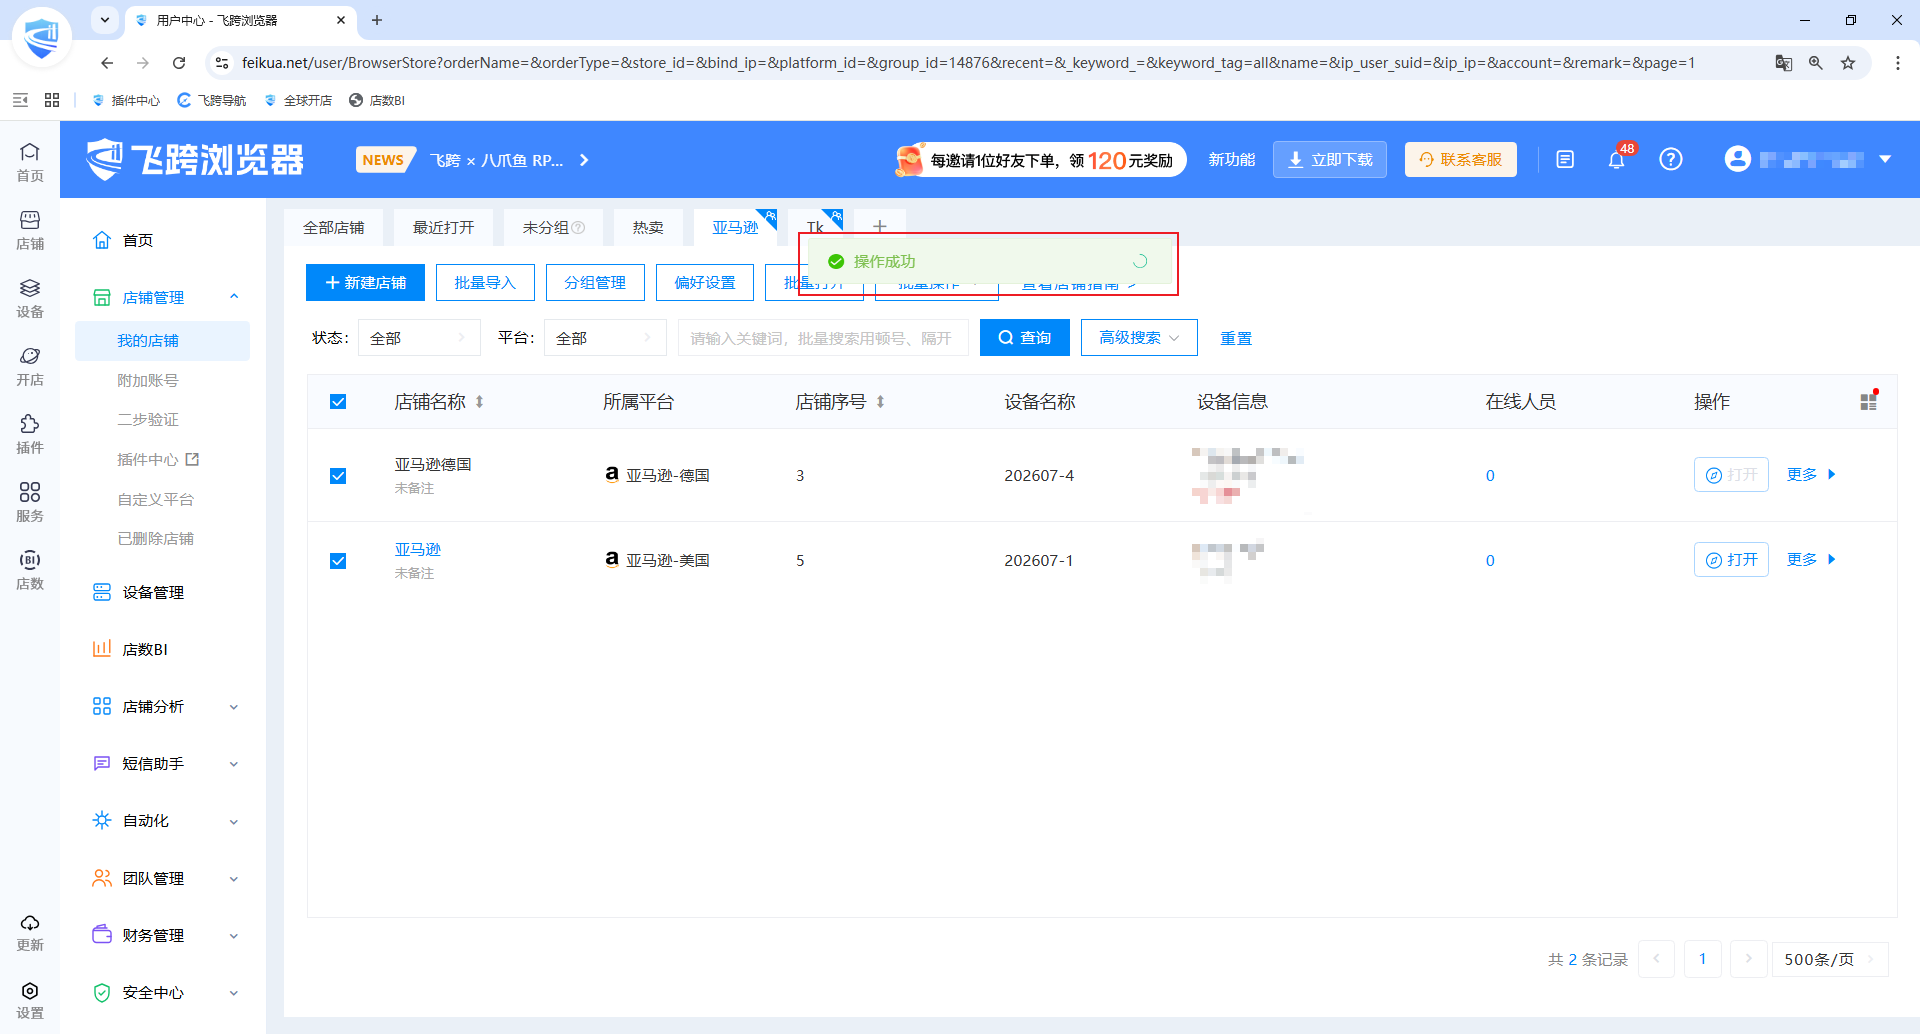
Task: Open the column settings grid icon
Action: coord(1868,401)
